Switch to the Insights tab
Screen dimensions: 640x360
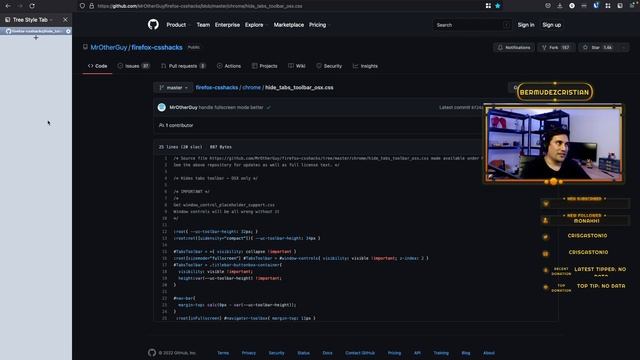(x=365, y=66)
